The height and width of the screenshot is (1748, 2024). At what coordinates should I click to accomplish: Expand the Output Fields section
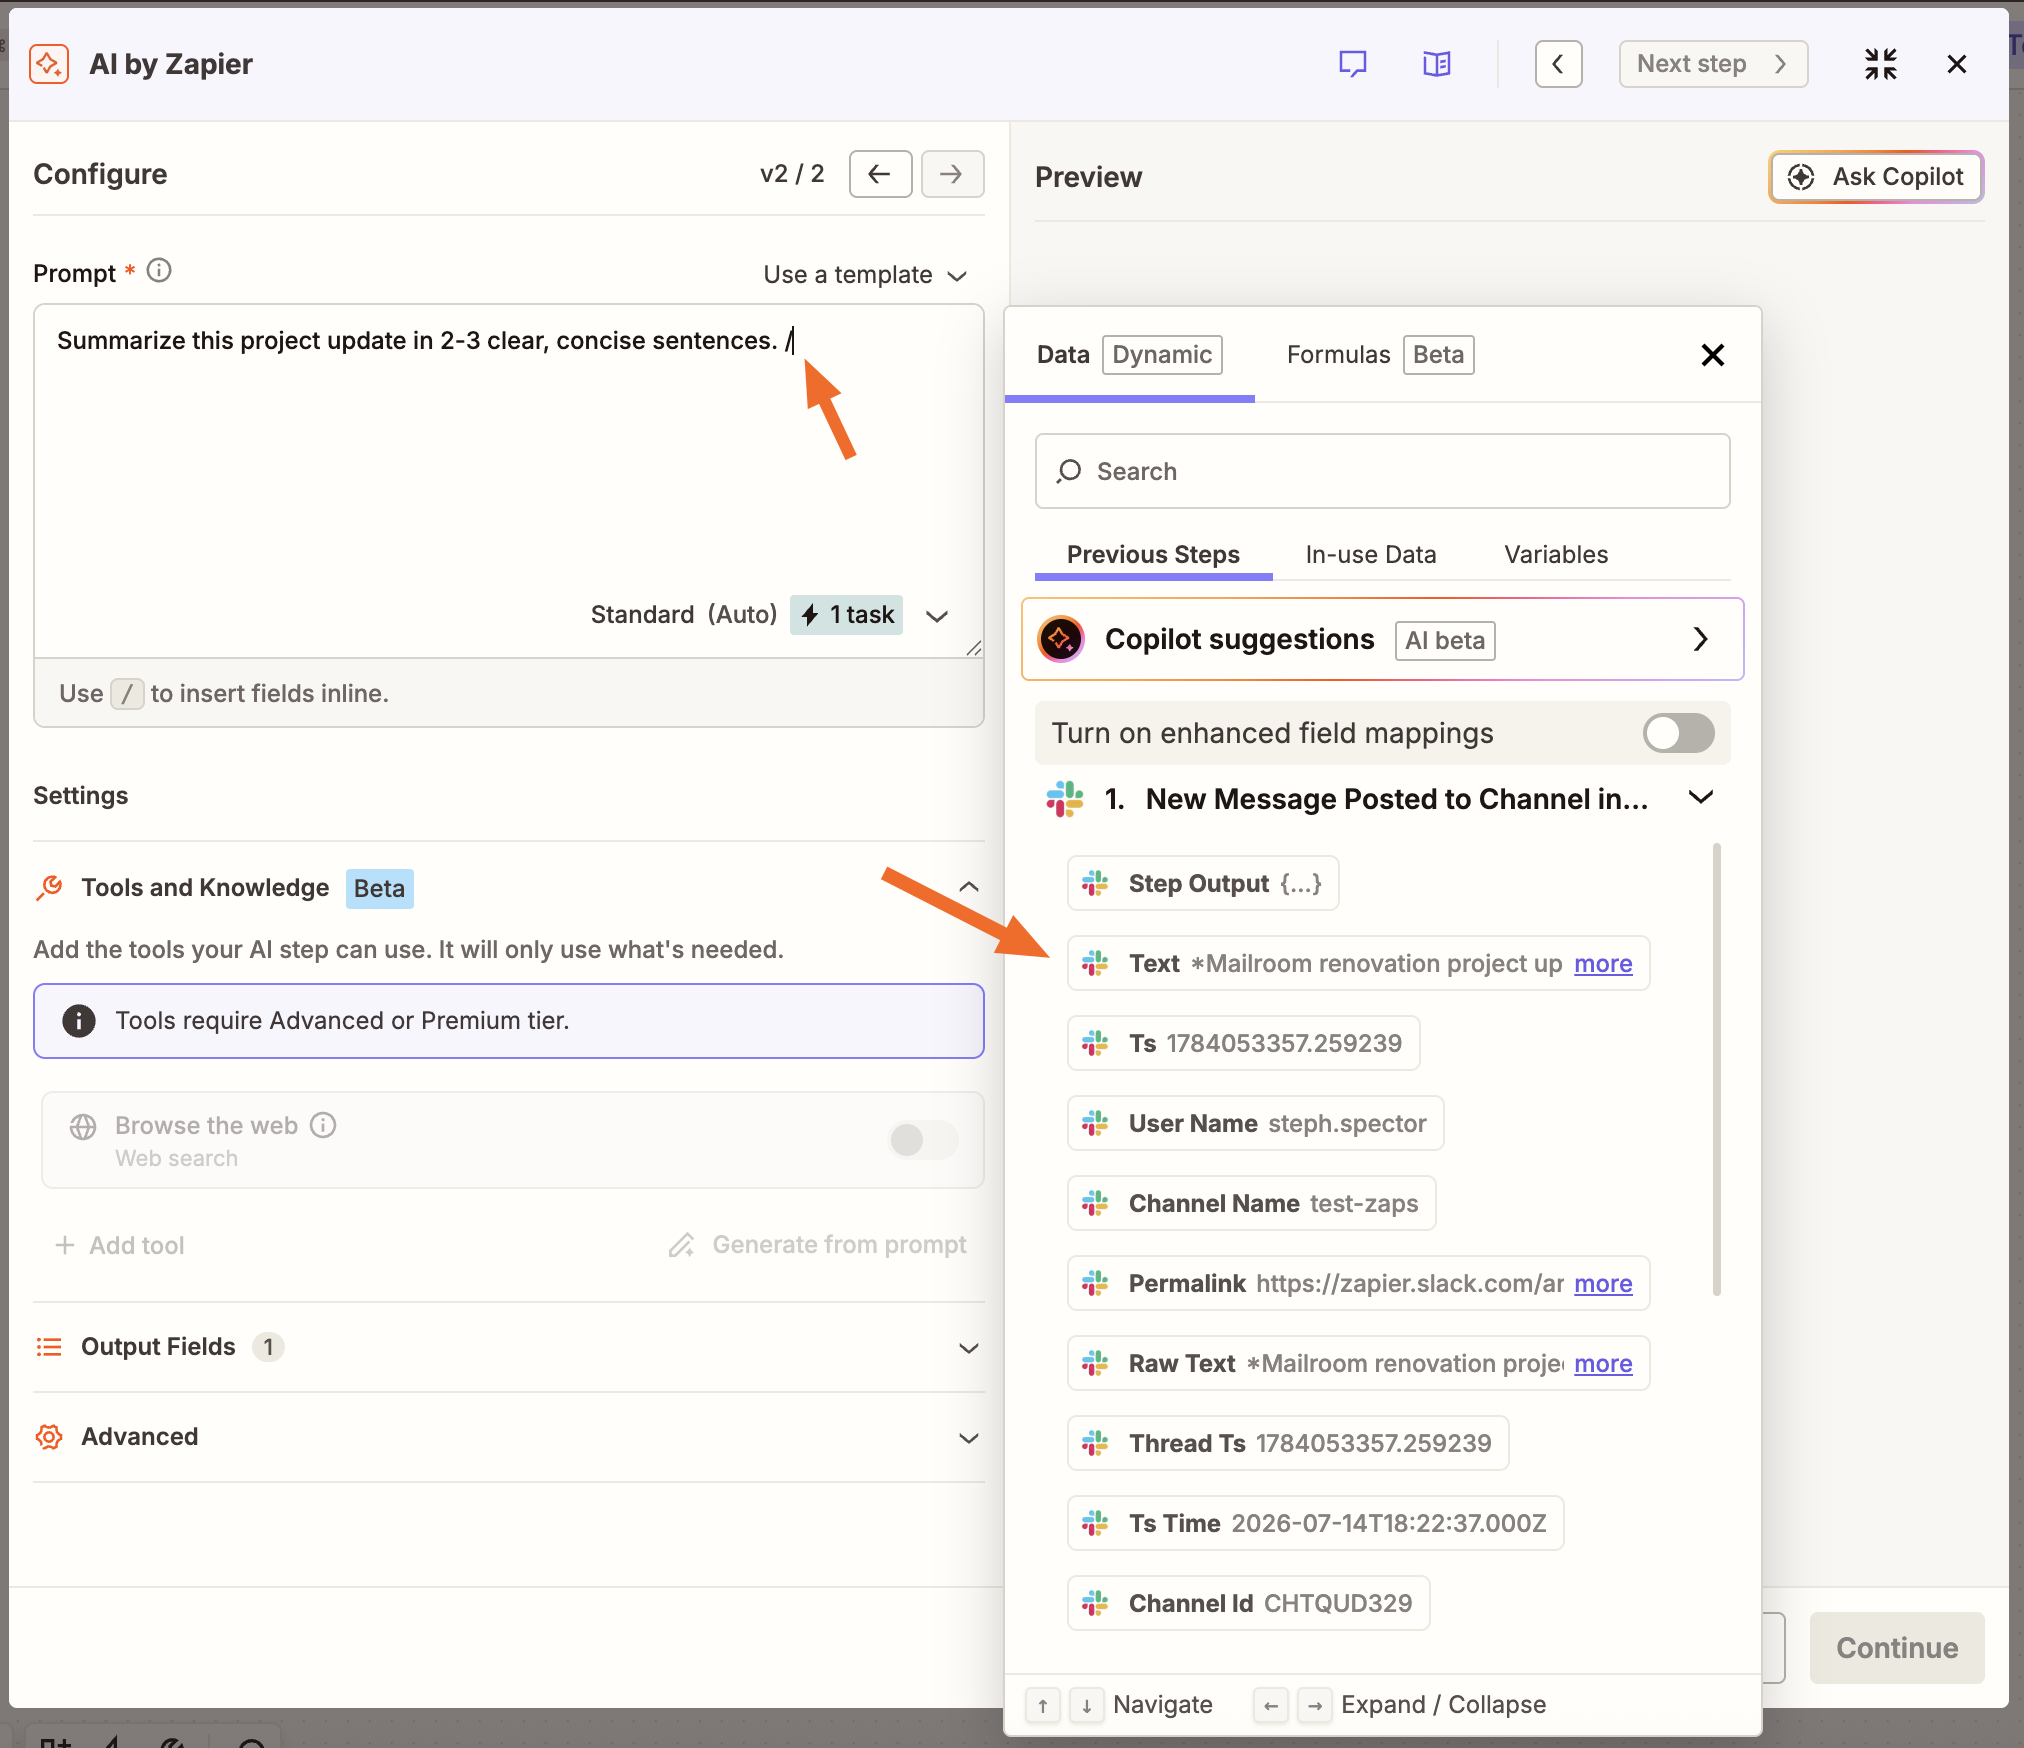(968, 1347)
